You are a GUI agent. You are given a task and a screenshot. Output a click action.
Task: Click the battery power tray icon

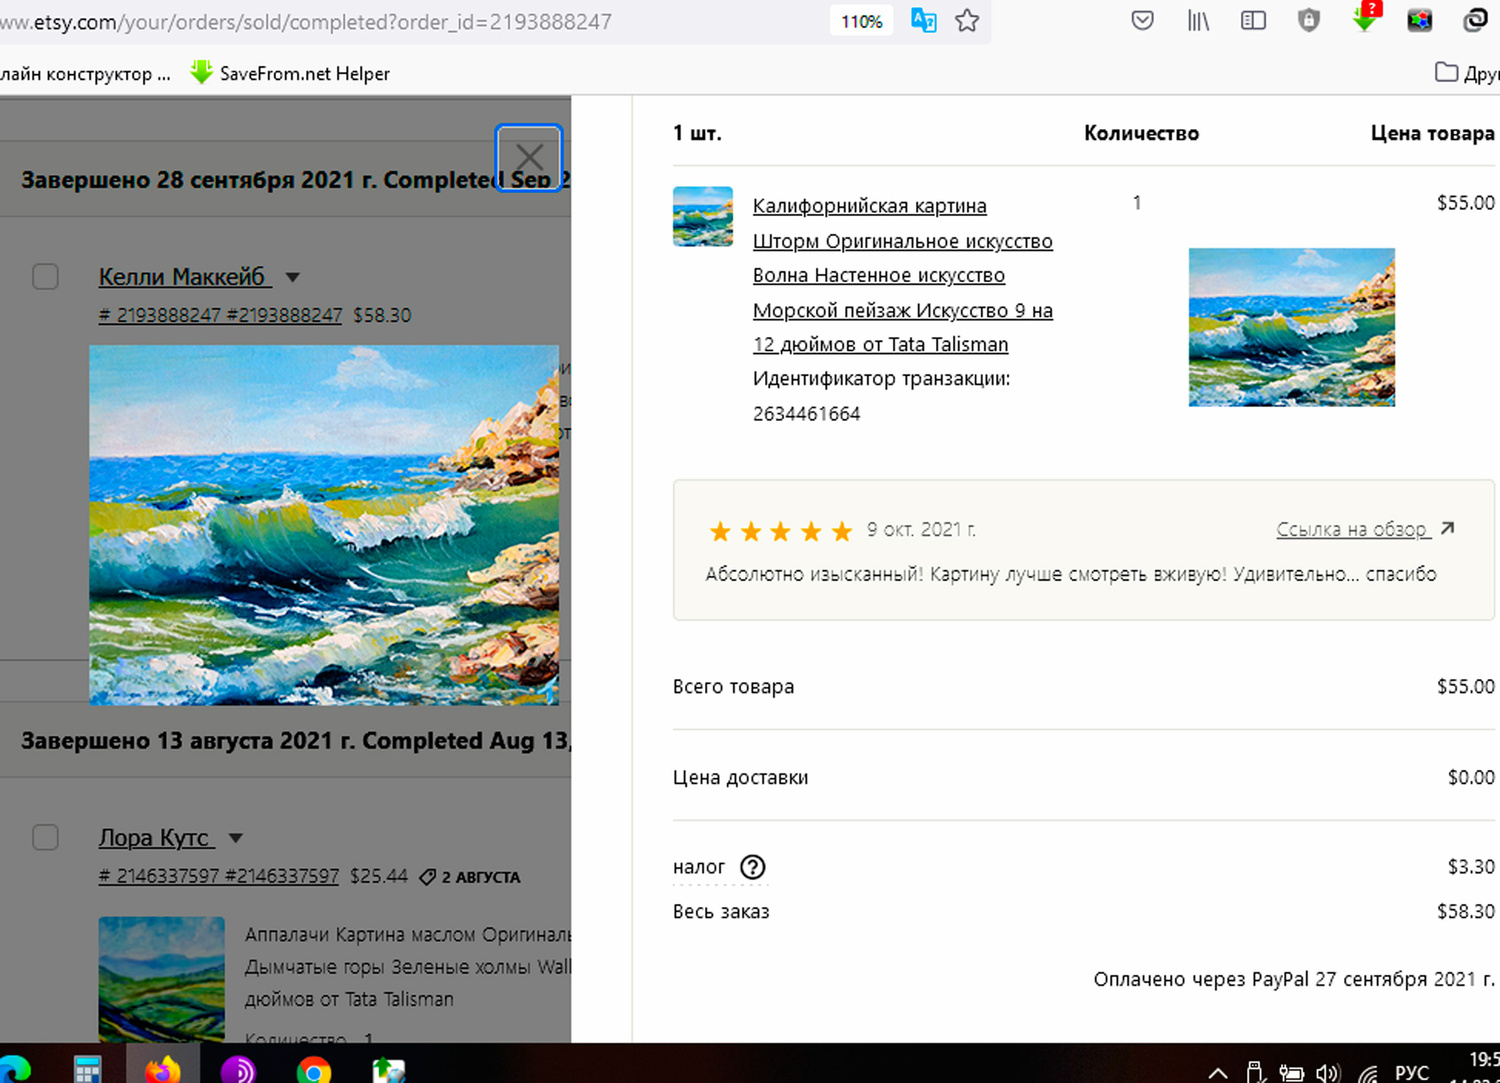coord(1291,1073)
